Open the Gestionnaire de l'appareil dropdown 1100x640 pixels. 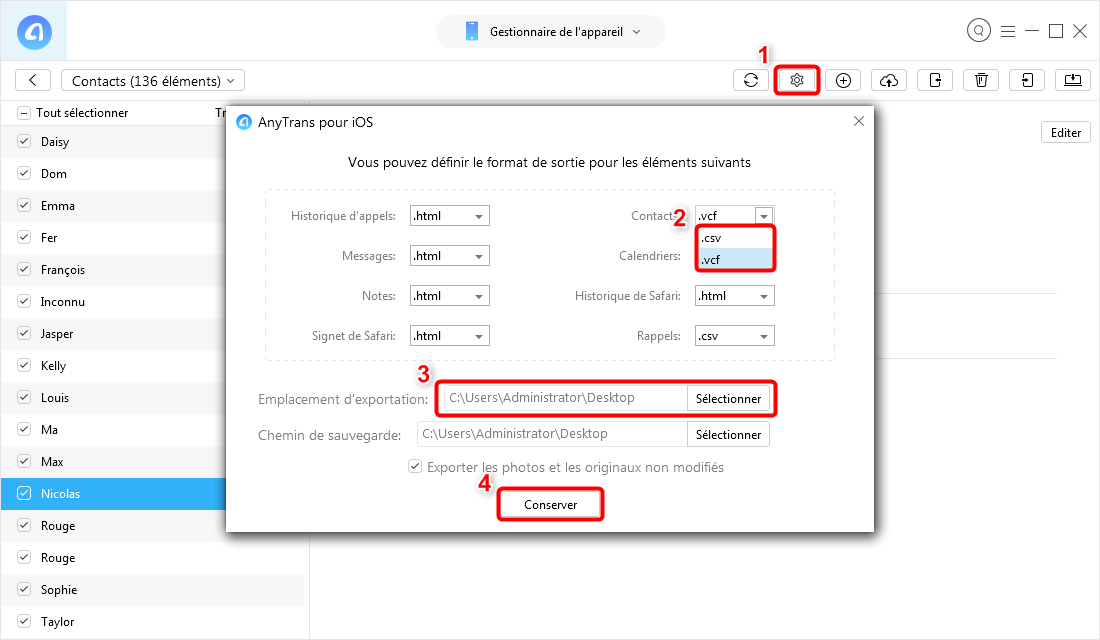coord(551,32)
